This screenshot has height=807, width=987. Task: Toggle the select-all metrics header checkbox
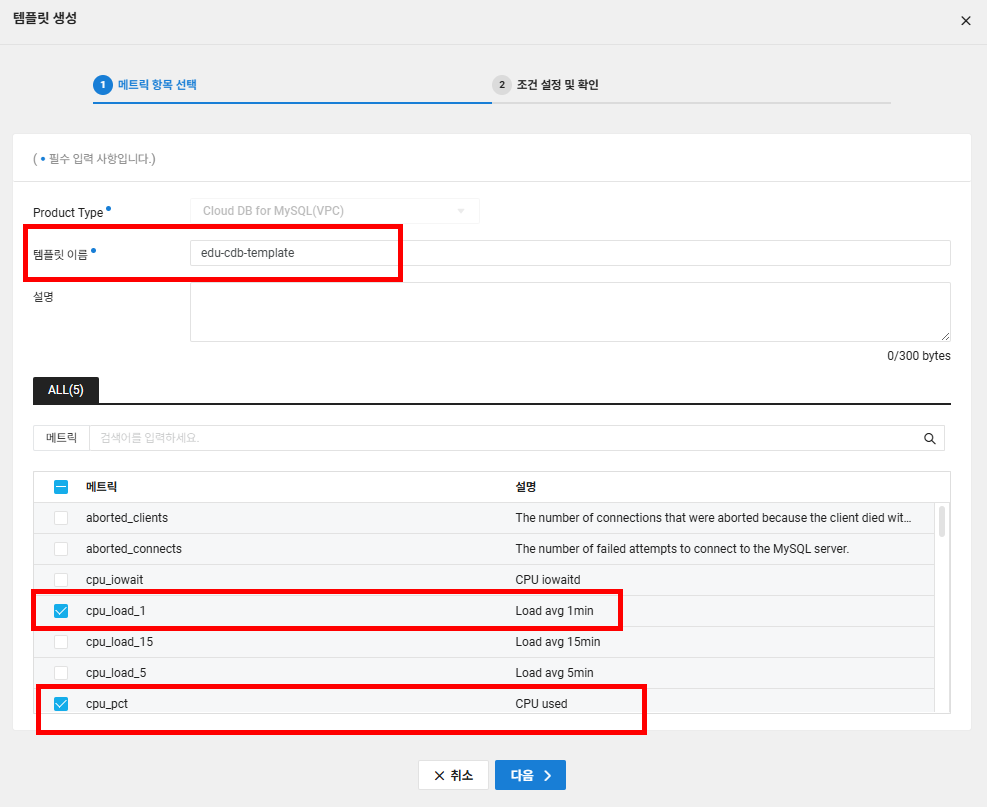click(x=61, y=487)
